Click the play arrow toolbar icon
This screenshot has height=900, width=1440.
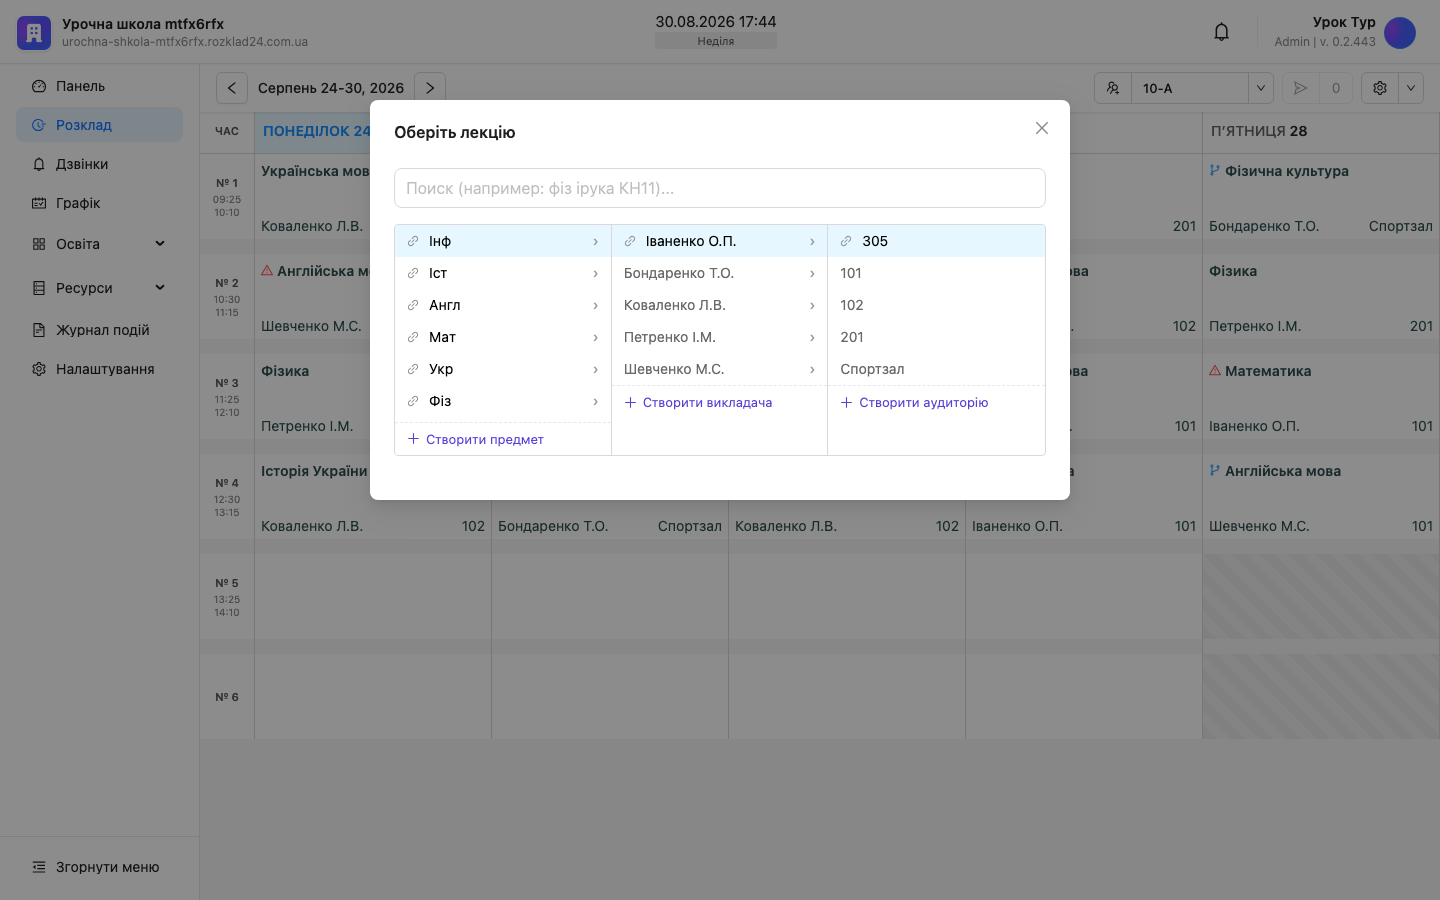(x=1300, y=88)
